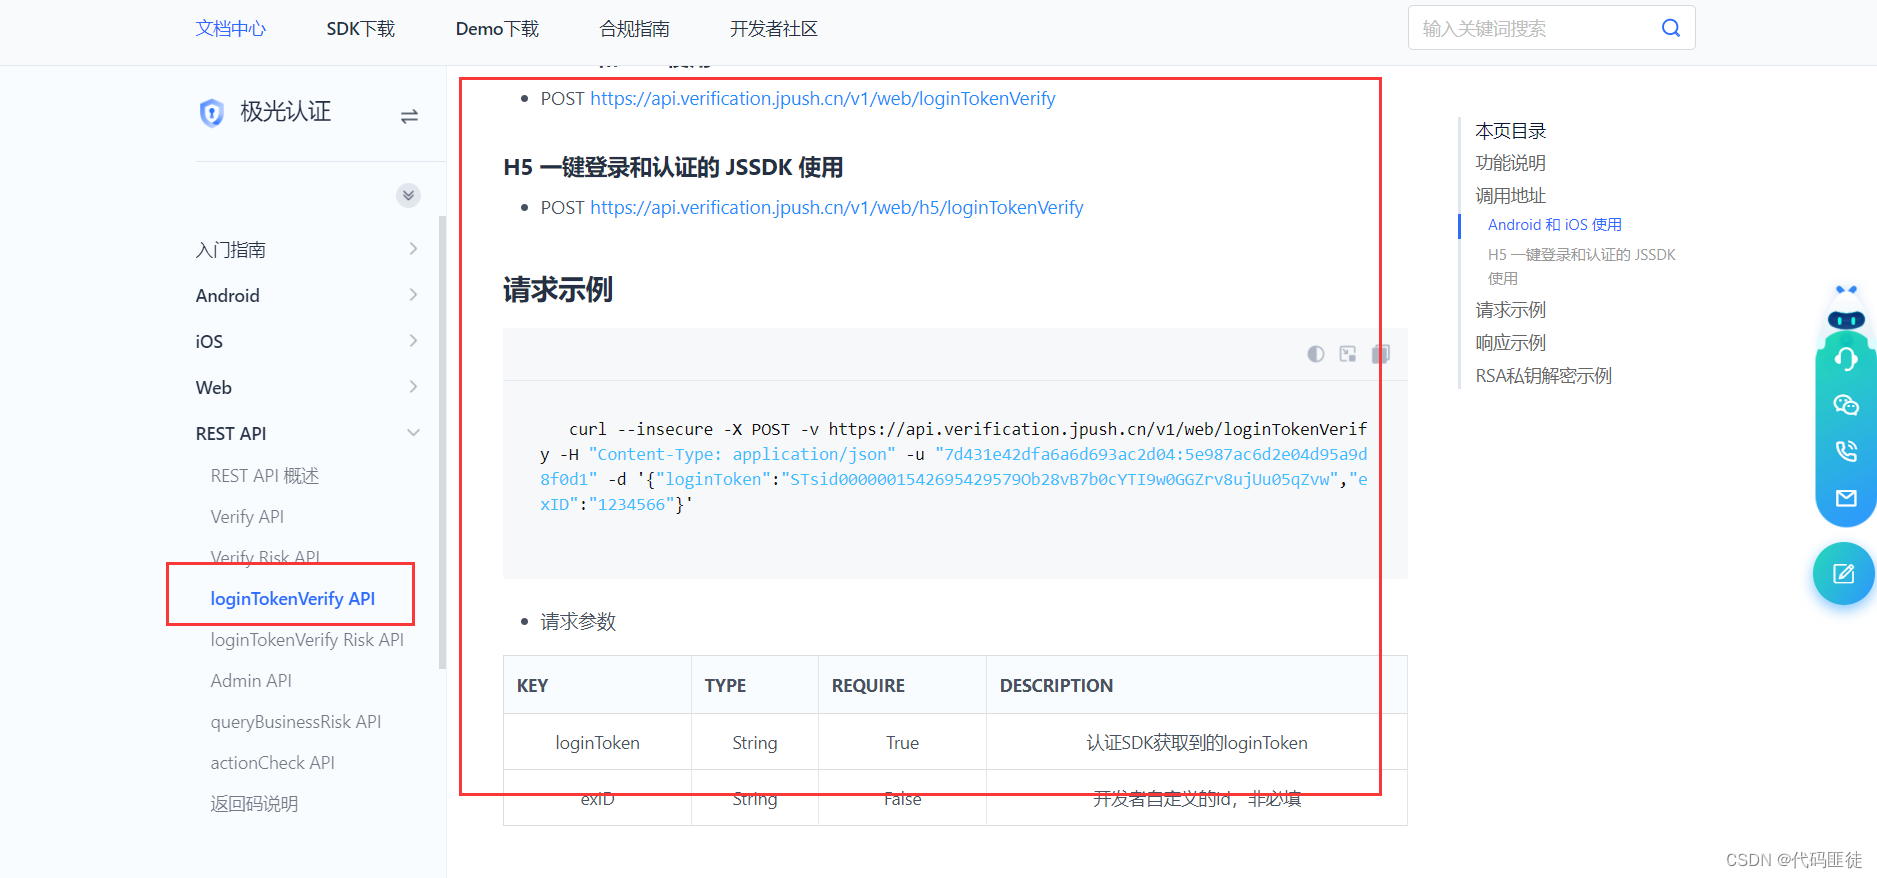The width and height of the screenshot is (1877, 878).
Task: Open actionCheck API page
Action: coord(272,763)
